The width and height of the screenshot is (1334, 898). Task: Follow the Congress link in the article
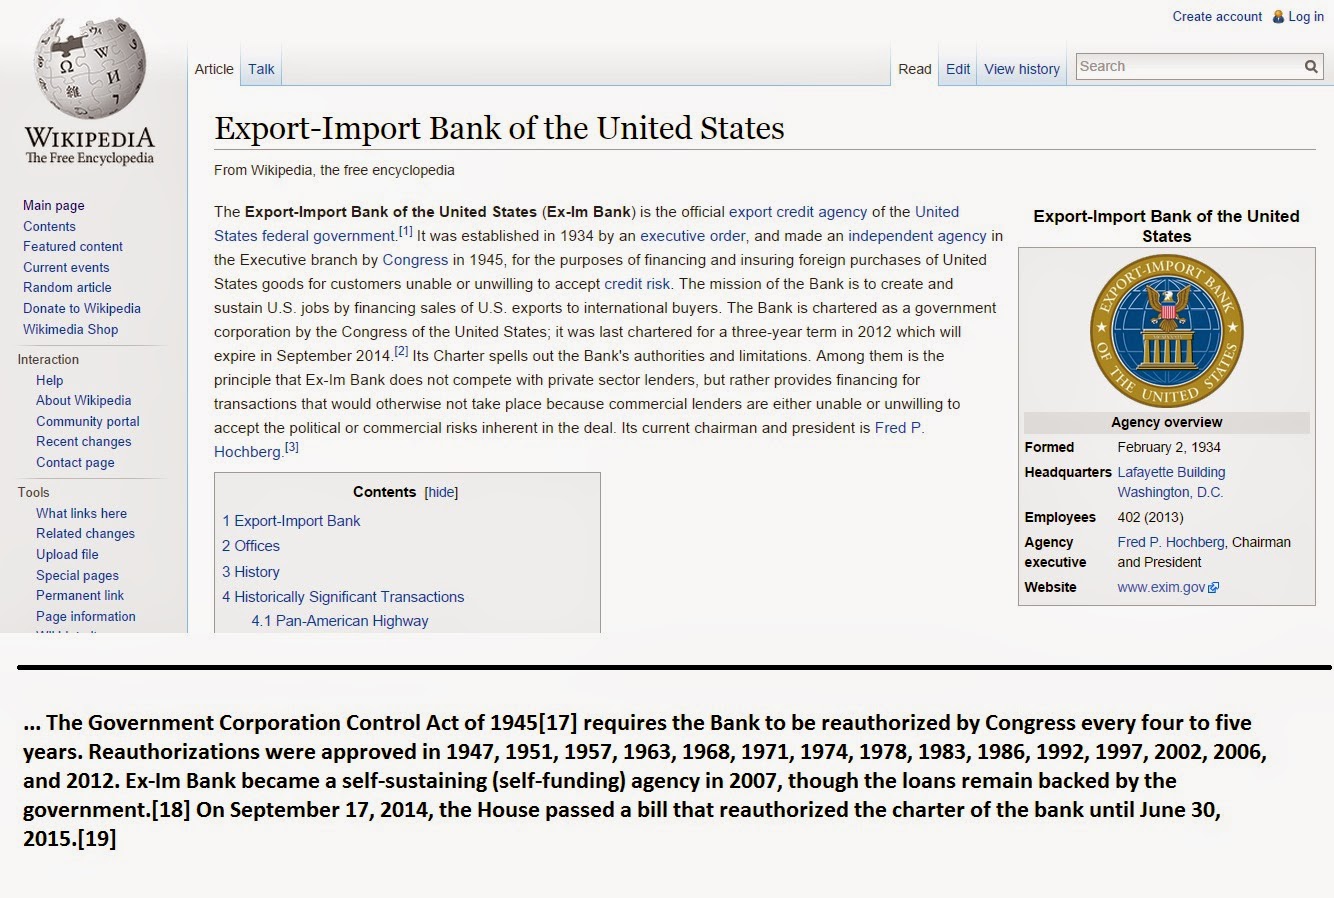coord(415,260)
